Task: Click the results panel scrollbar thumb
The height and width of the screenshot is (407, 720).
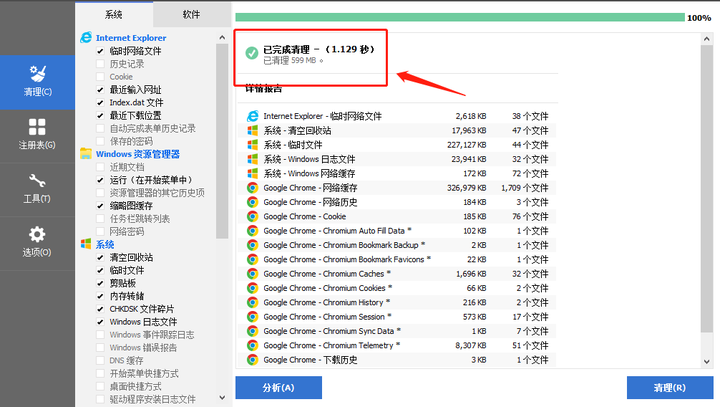Action: pyautogui.click(x=707, y=188)
